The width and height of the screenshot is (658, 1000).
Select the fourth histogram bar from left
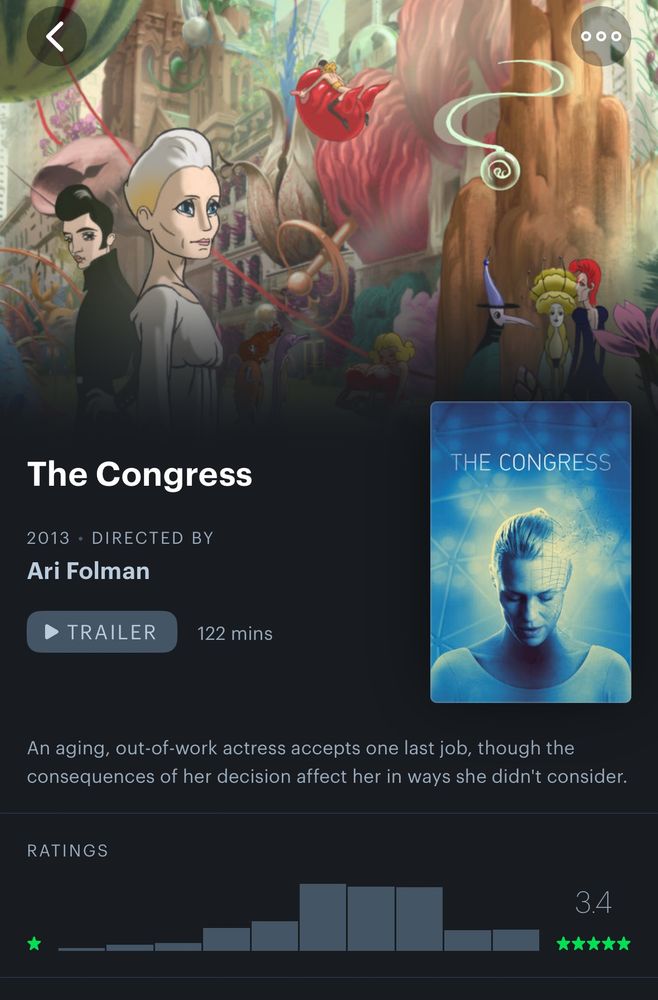tap(226, 939)
